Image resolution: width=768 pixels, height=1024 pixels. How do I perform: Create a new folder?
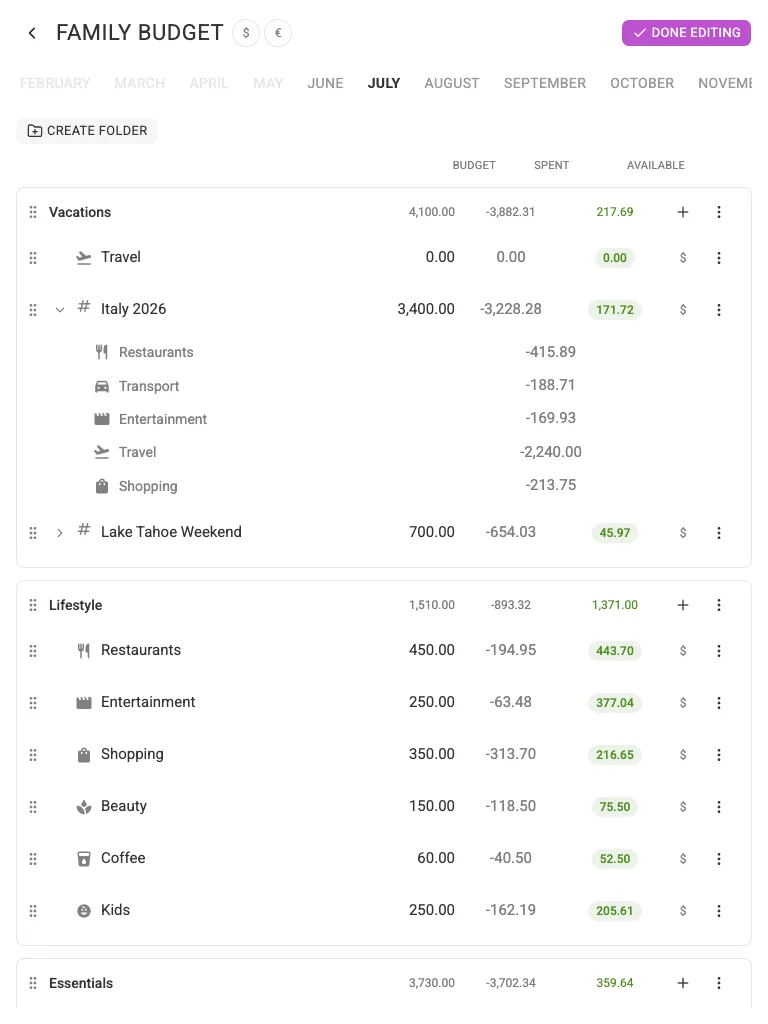[x=87, y=131]
